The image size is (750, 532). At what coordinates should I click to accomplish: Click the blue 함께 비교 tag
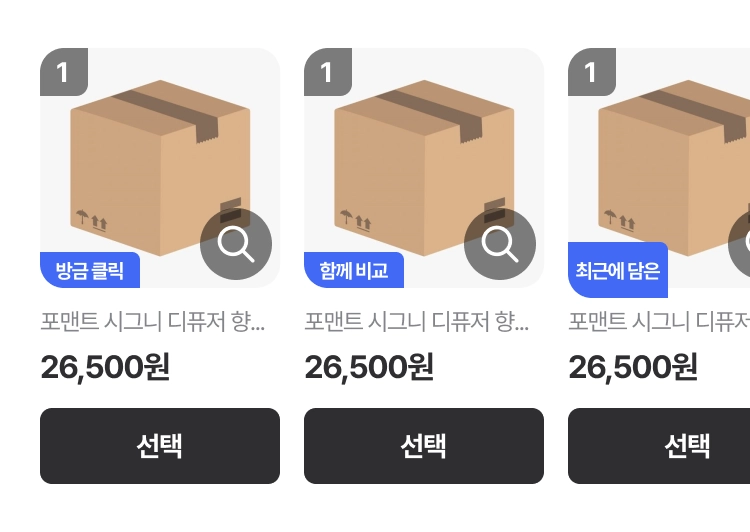point(354,270)
